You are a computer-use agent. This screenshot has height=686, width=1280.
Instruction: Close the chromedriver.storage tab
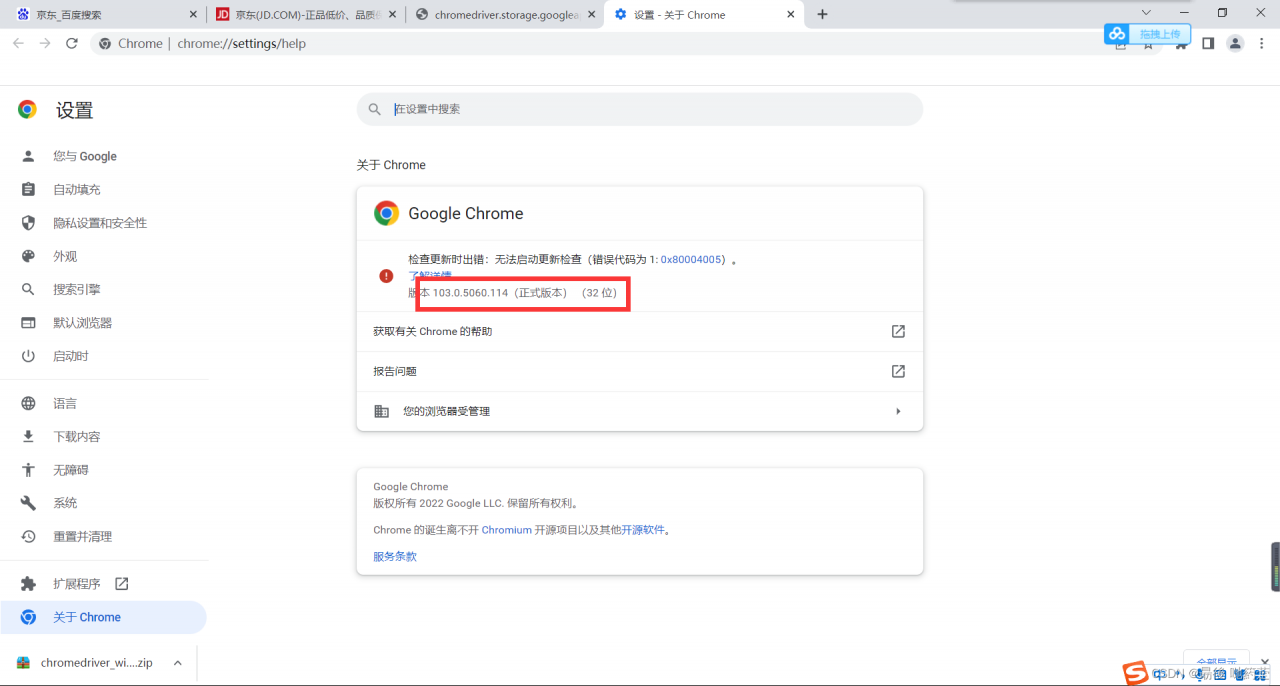coord(592,15)
